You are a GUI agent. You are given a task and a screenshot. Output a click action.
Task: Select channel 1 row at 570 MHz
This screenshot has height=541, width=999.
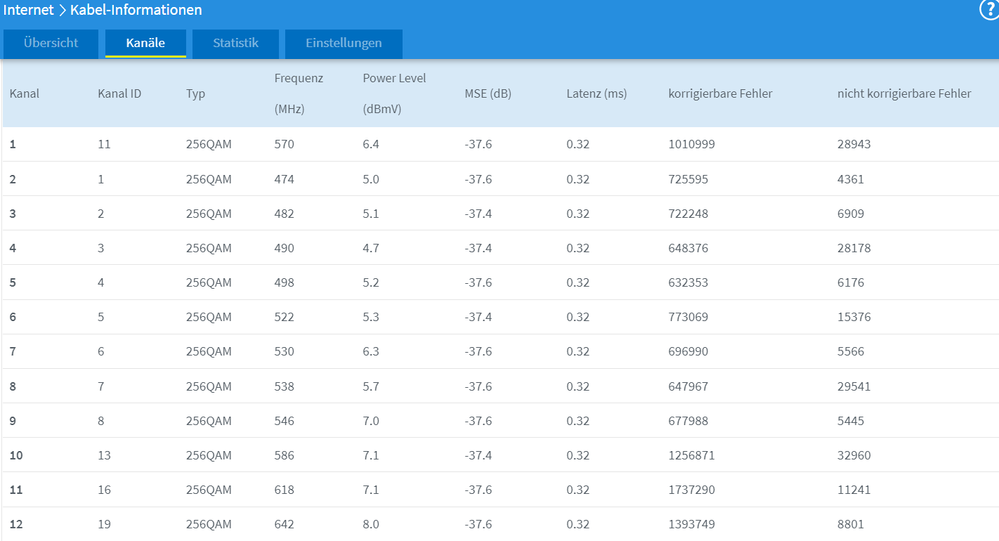click(x=500, y=144)
